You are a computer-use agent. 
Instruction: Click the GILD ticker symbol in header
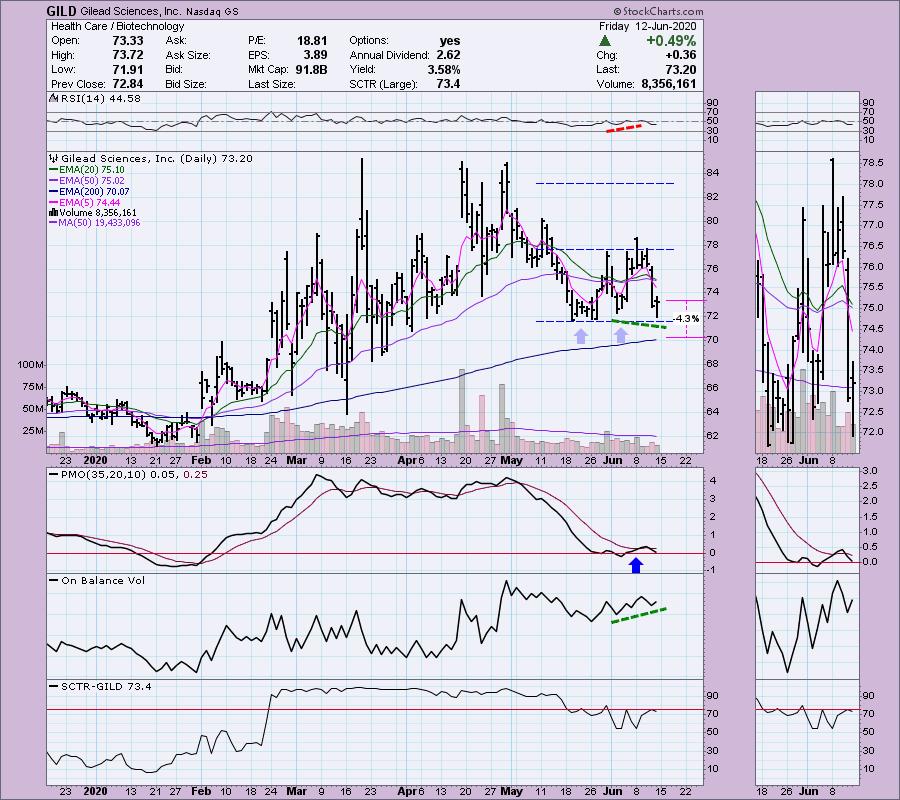(x=62, y=11)
